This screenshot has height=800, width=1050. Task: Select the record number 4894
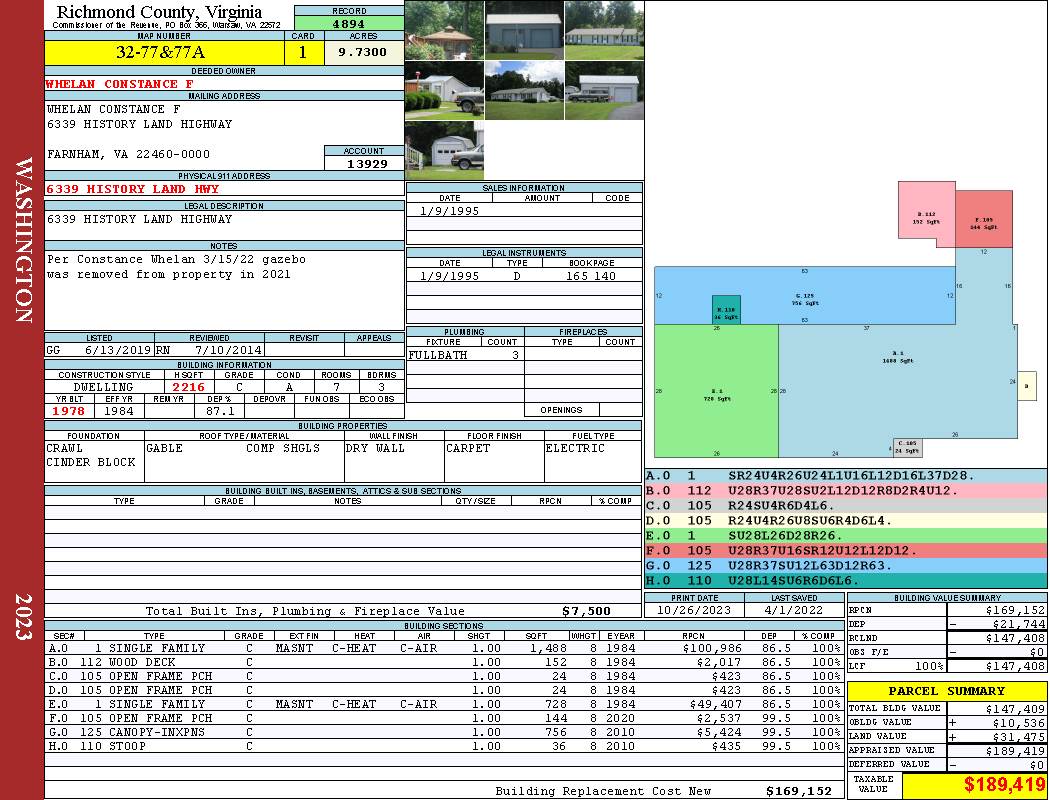(349, 24)
